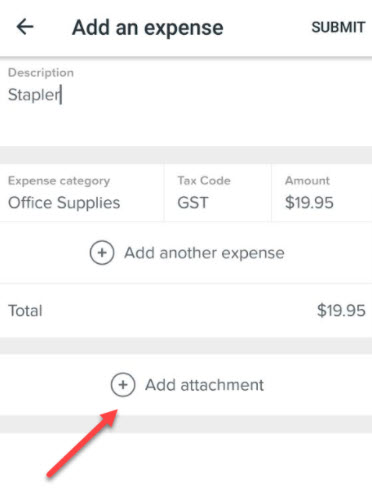
Task: Click the Add another expense text
Action: [x=204, y=253]
